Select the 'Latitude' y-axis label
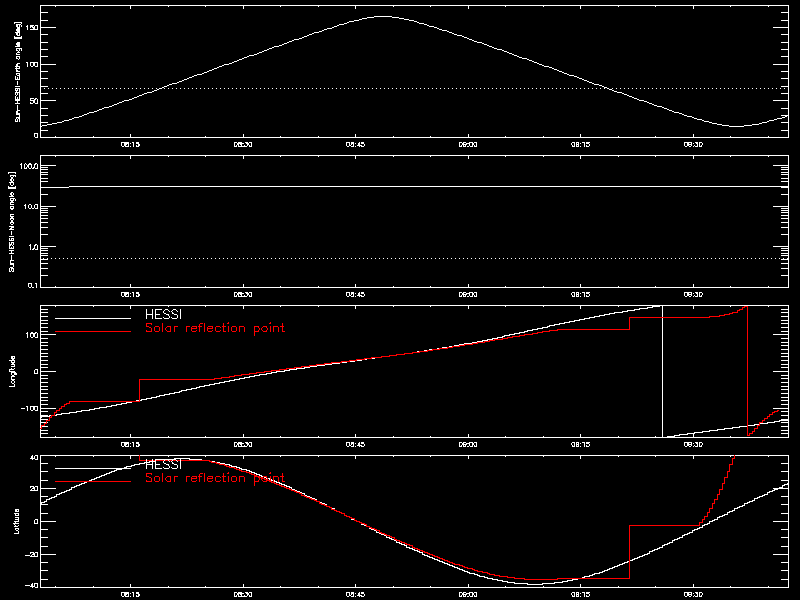 (x=17, y=521)
